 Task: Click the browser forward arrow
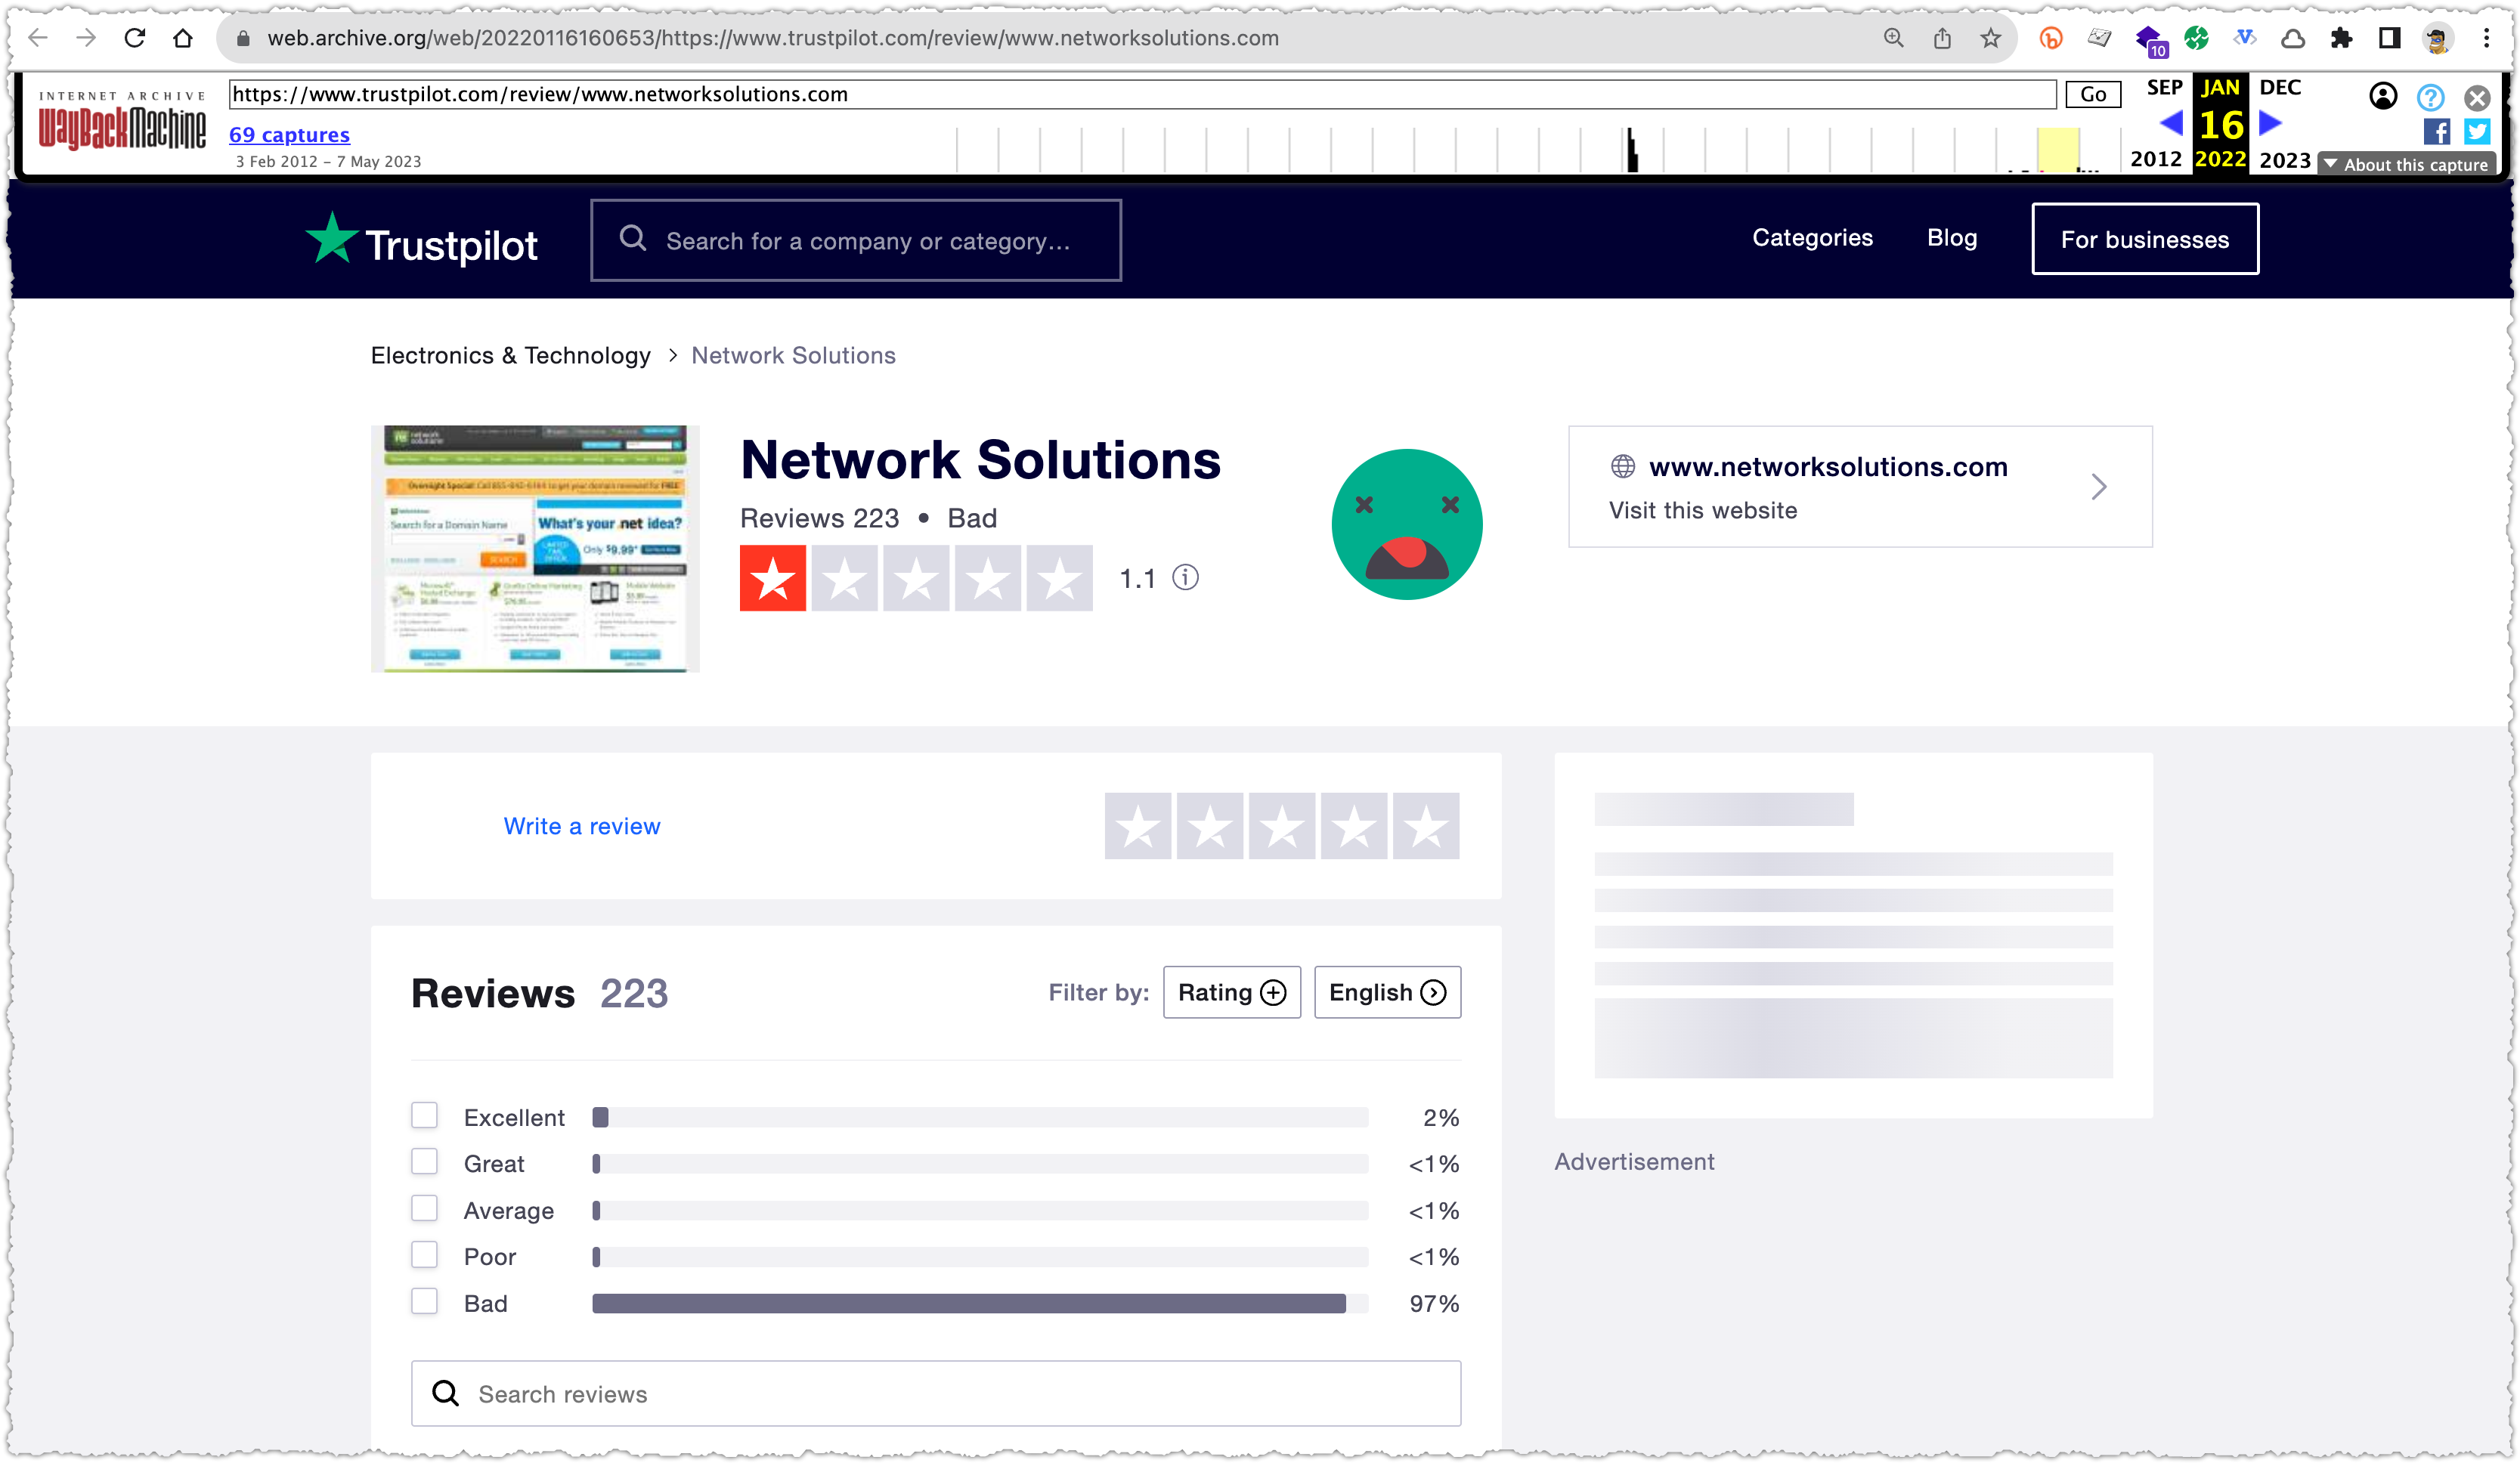[x=86, y=38]
